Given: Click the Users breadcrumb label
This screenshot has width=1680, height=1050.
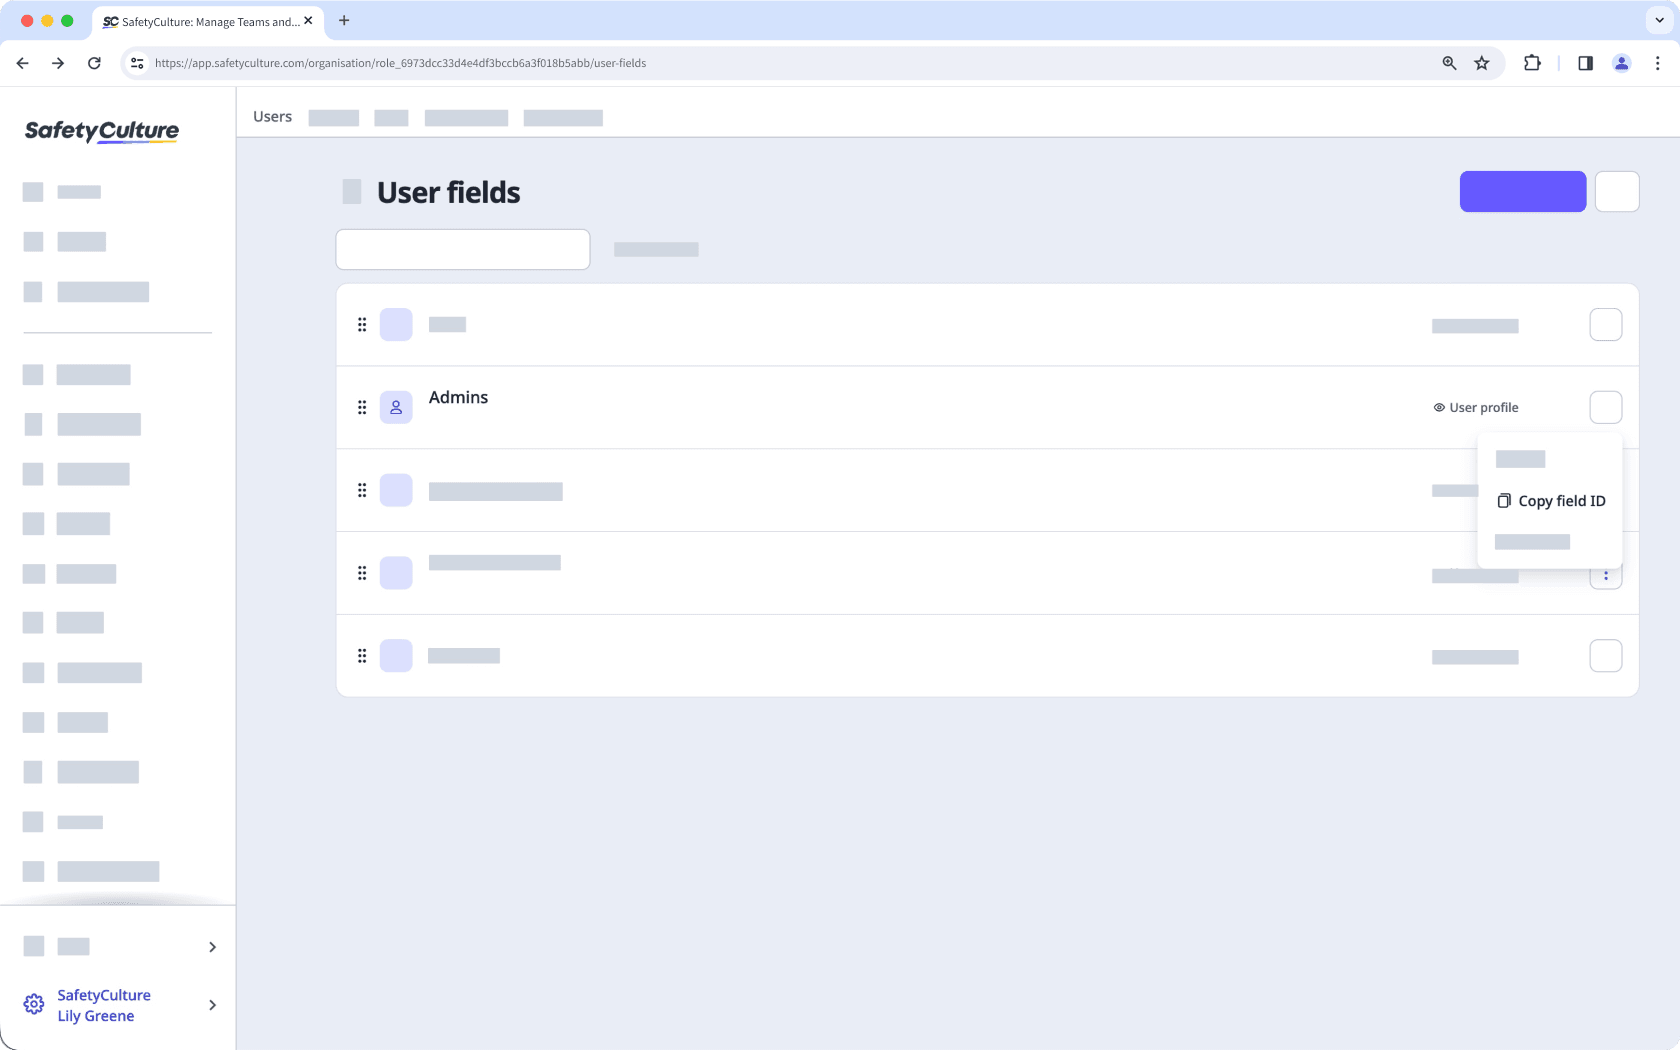Looking at the screenshot, I should (x=272, y=116).
